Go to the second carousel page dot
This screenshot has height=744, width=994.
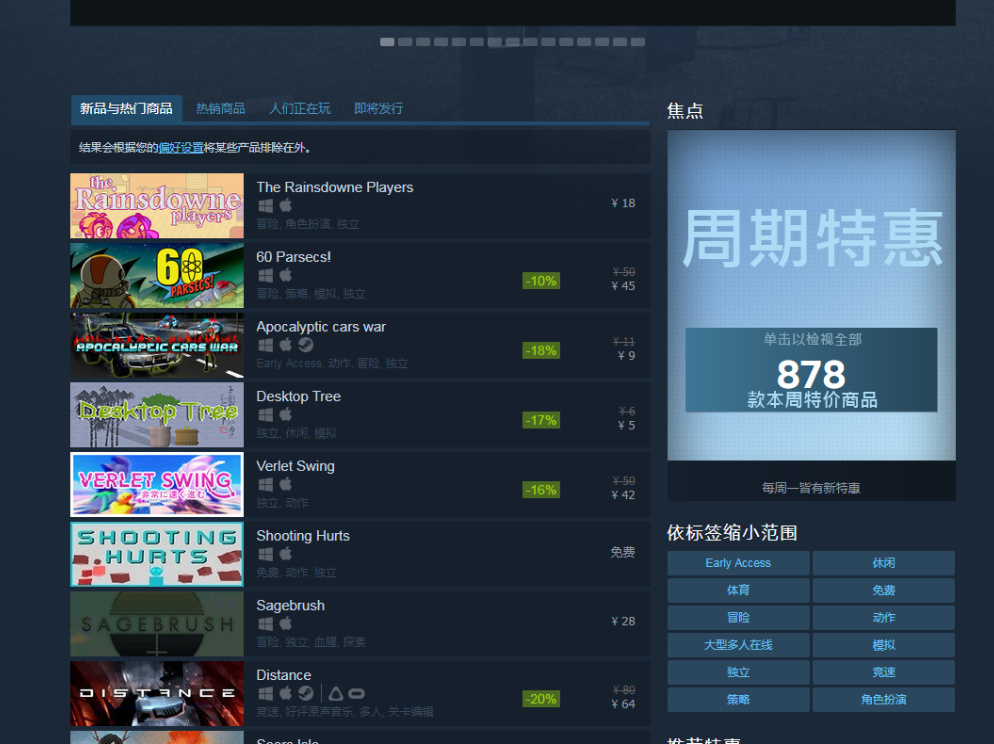pos(404,42)
